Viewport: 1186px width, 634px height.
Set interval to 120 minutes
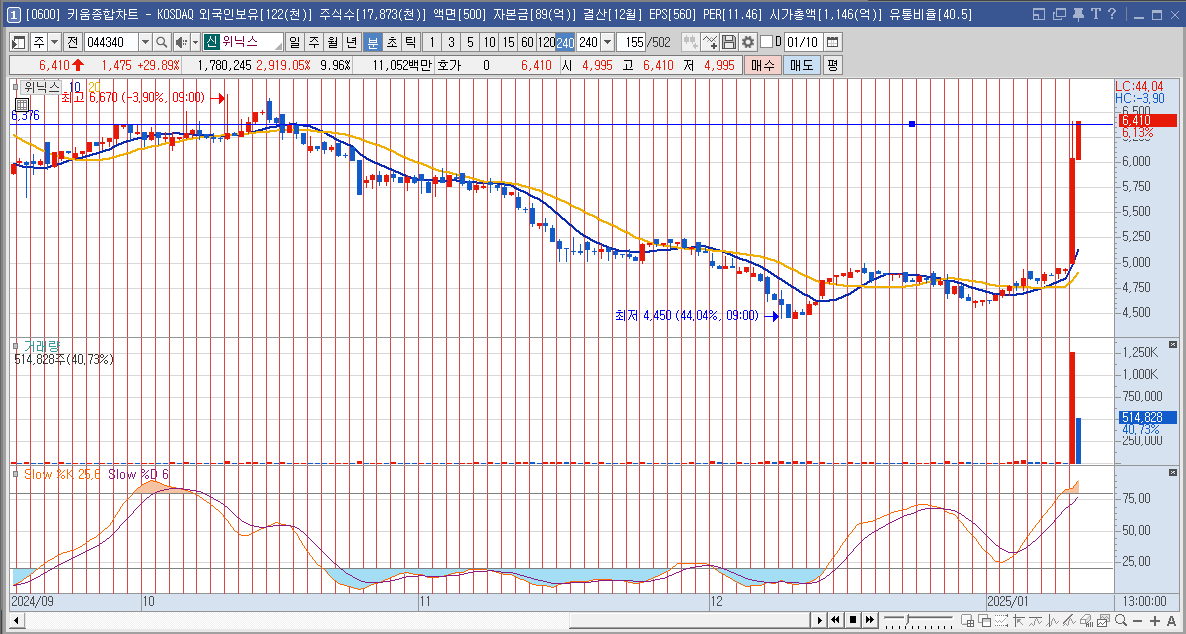point(545,42)
